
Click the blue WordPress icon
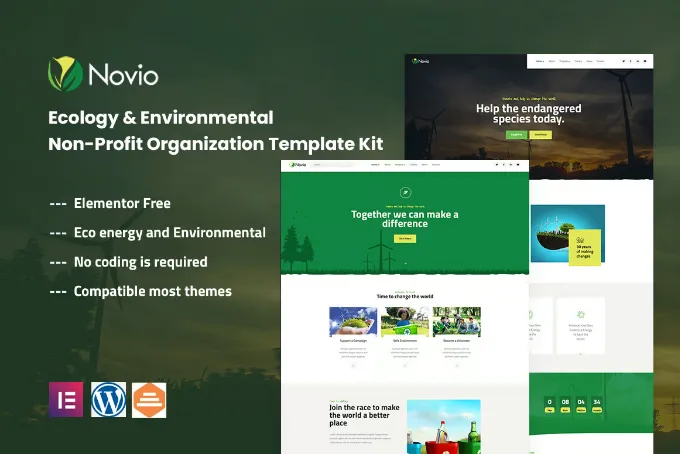(107, 399)
